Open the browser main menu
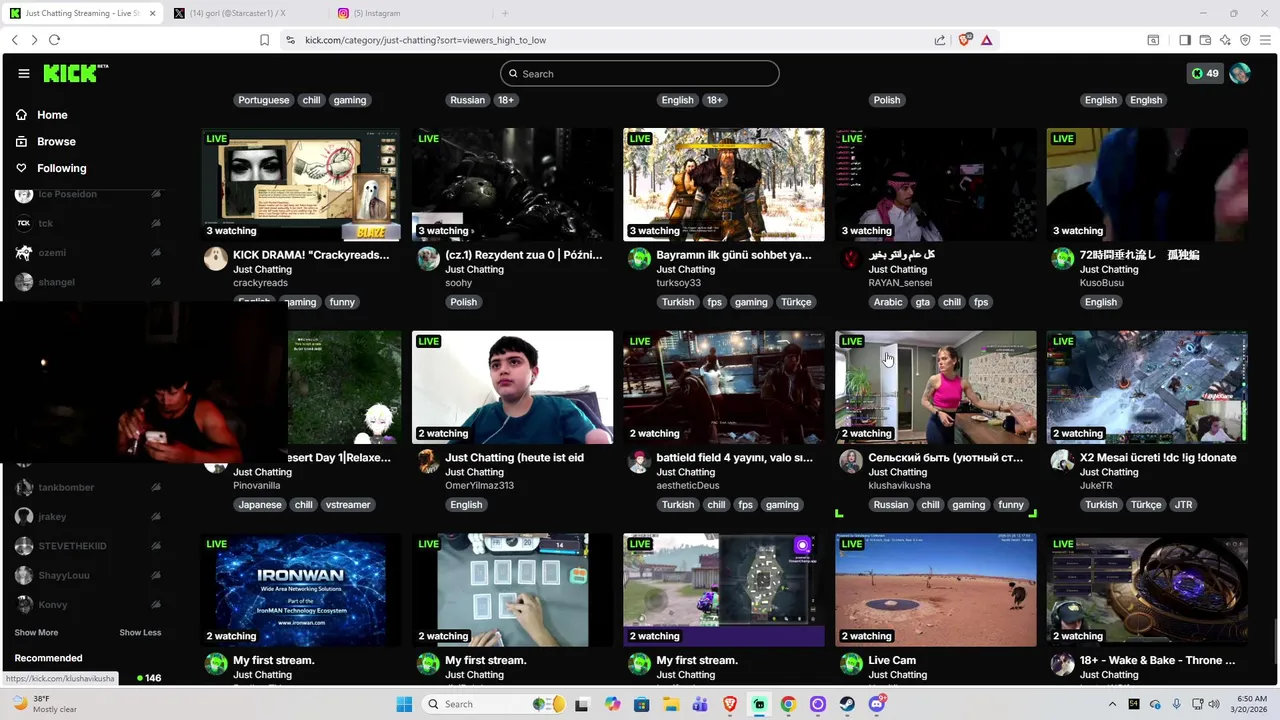 coord(1265,40)
